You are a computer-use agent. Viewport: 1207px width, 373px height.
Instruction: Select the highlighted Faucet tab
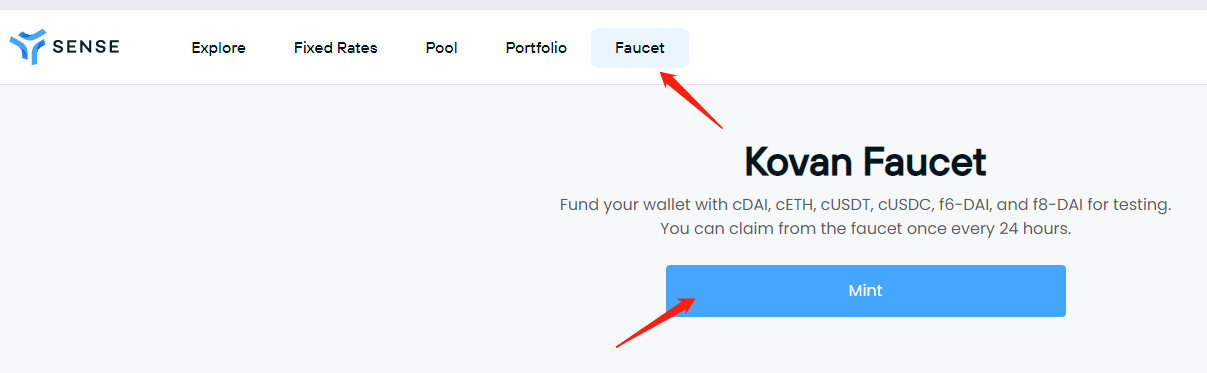coord(640,48)
